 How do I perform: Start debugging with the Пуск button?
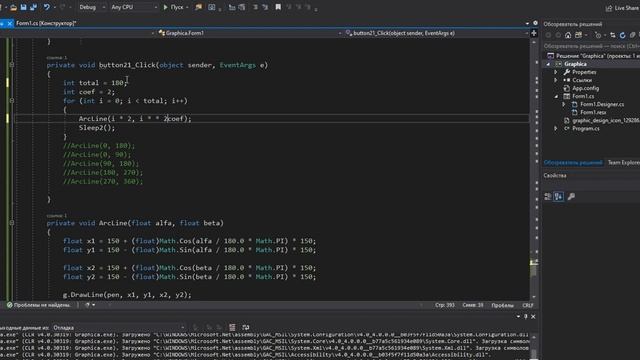[173, 7]
